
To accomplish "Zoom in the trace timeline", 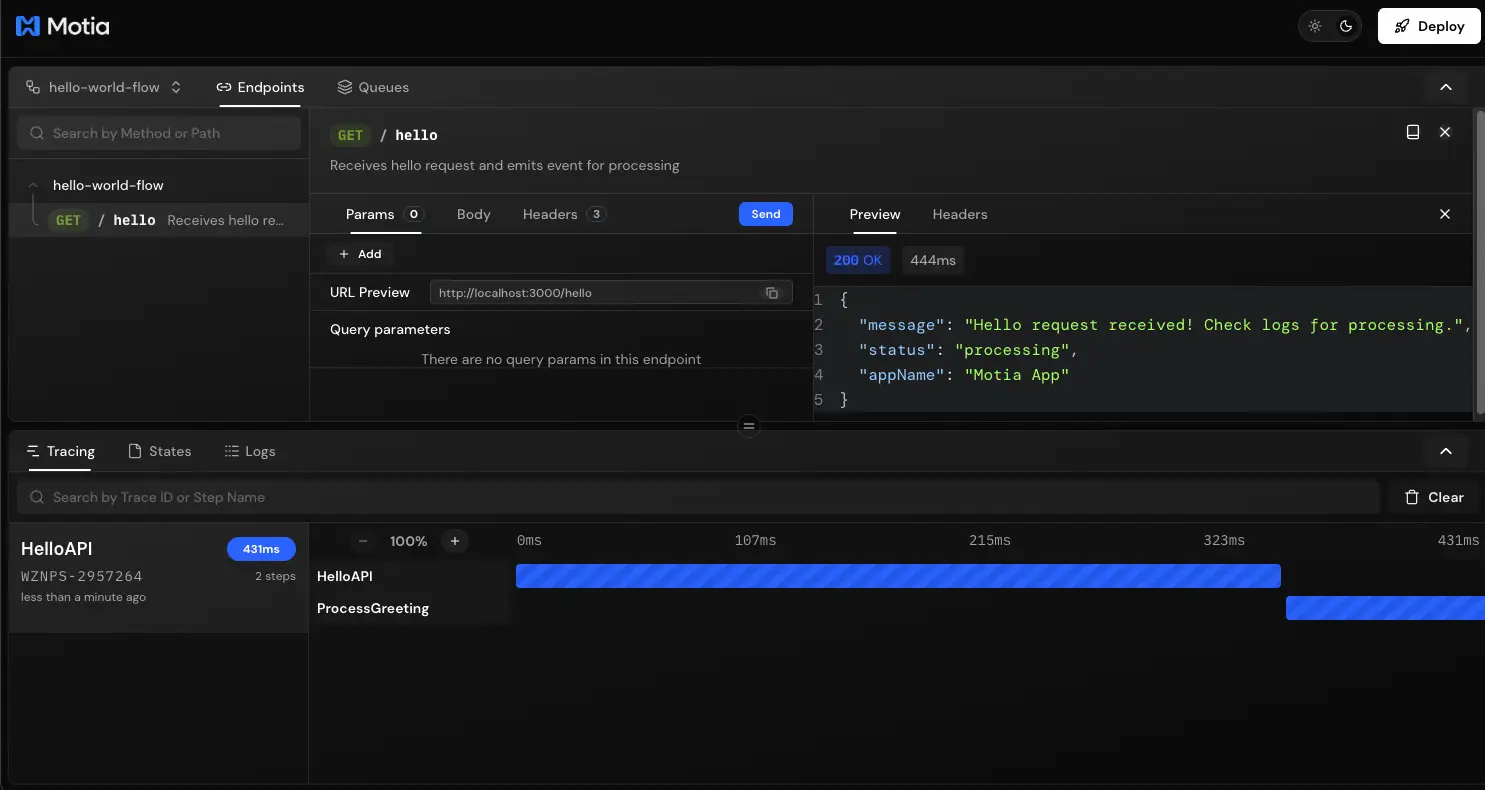I will coord(455,541).
